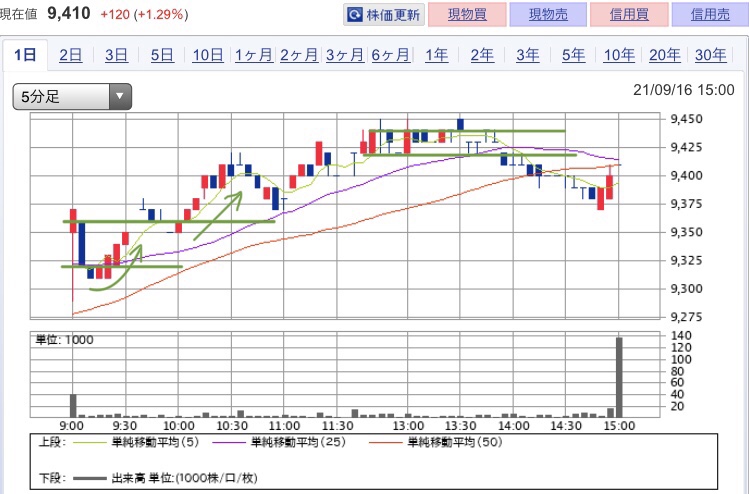
Task: Click the 現物売 button
Action: [548, 14]
